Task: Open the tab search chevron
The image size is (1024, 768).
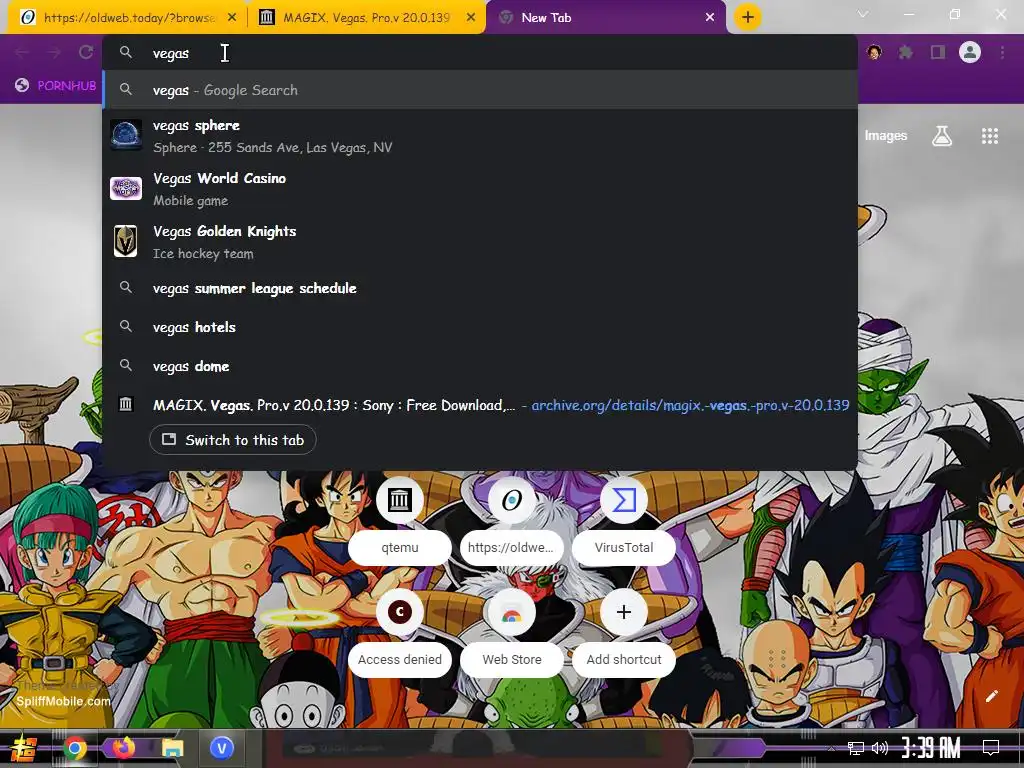Action: (x=863, y=14)
